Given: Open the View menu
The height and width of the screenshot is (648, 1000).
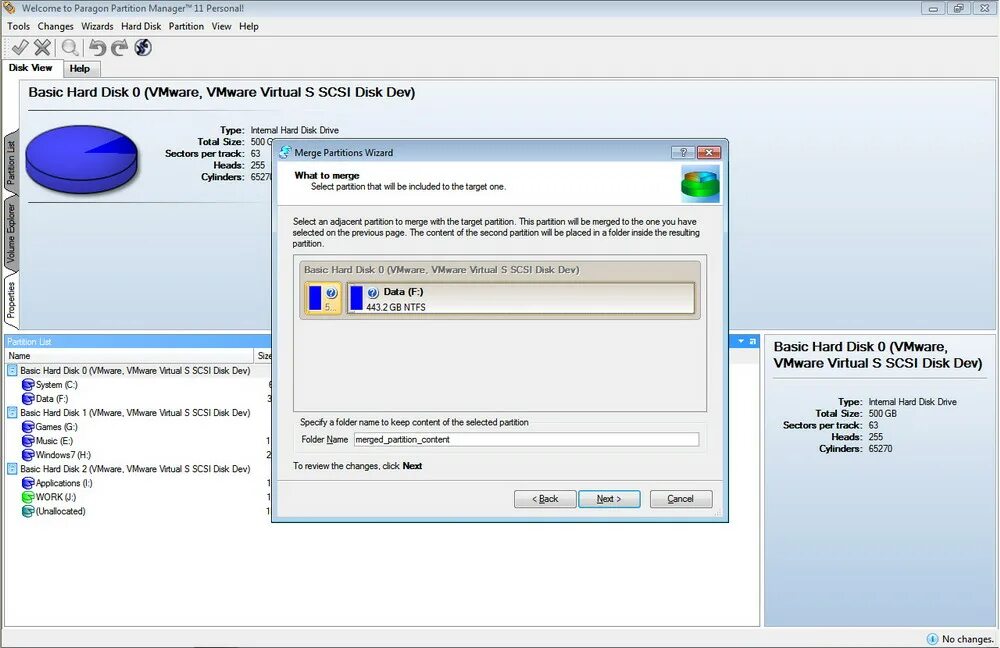Looking at the screenshot, I should coord(221,26).
